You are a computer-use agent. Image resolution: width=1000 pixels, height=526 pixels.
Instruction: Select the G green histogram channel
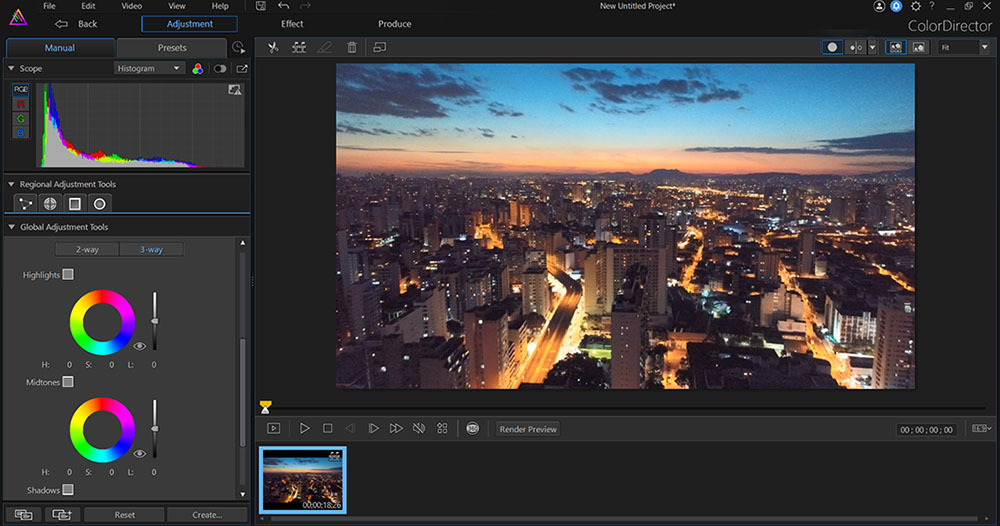[x=20, y=119]
